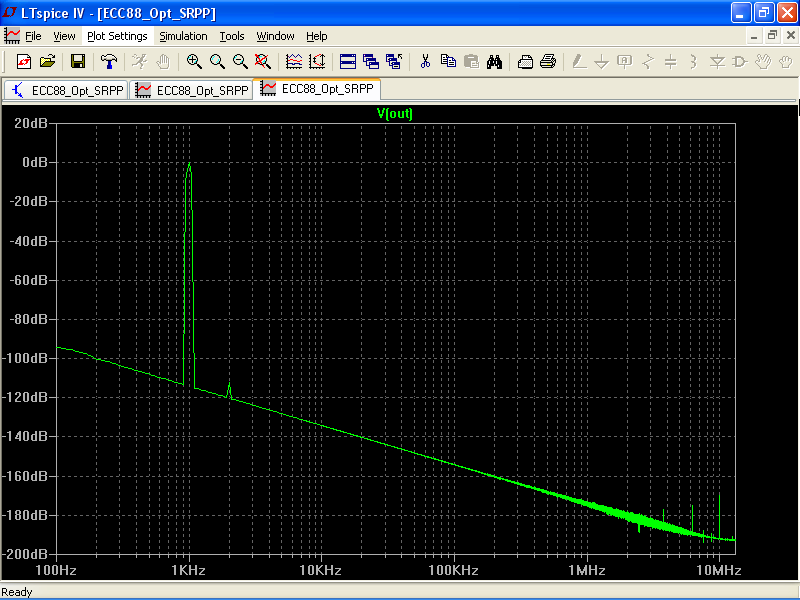Screen dimensions: 800x600
Task: Click the 10MHz horizontal axis label
Action: point(719,570)
